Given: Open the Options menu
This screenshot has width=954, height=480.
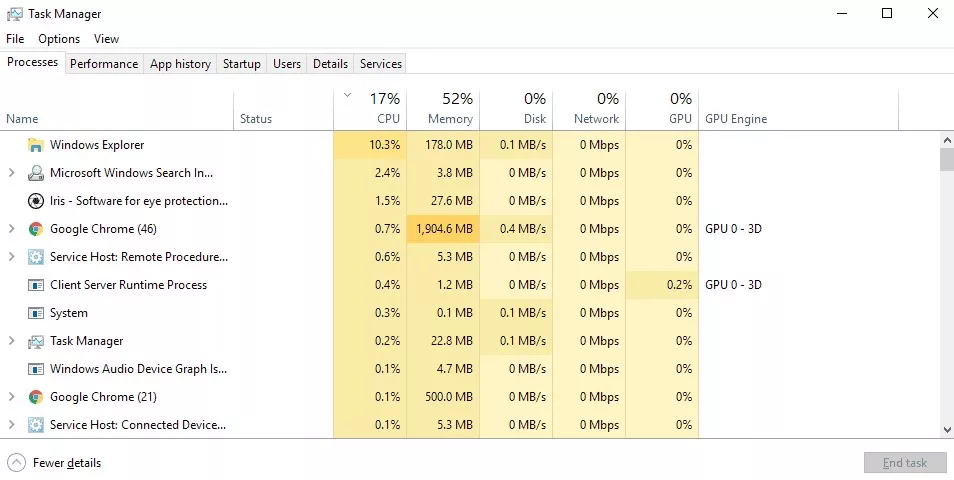Looking at the screenshot, I should pos(59,39).
